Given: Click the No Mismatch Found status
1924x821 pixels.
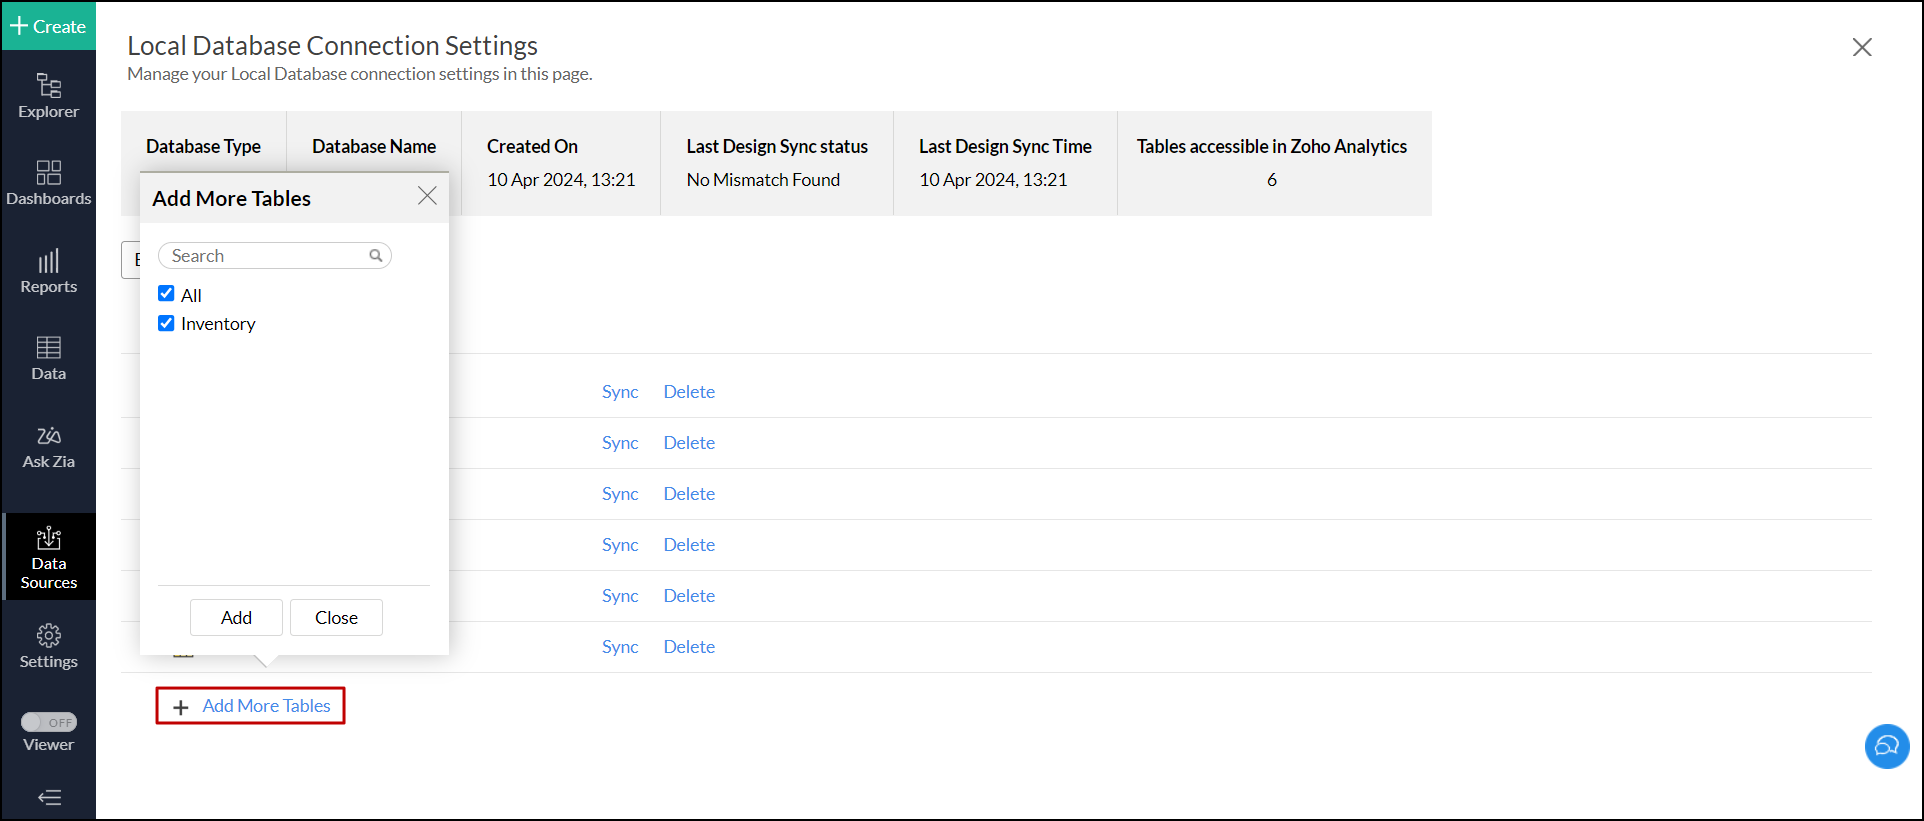Looking at the screenshot, I should pos(763,180).
